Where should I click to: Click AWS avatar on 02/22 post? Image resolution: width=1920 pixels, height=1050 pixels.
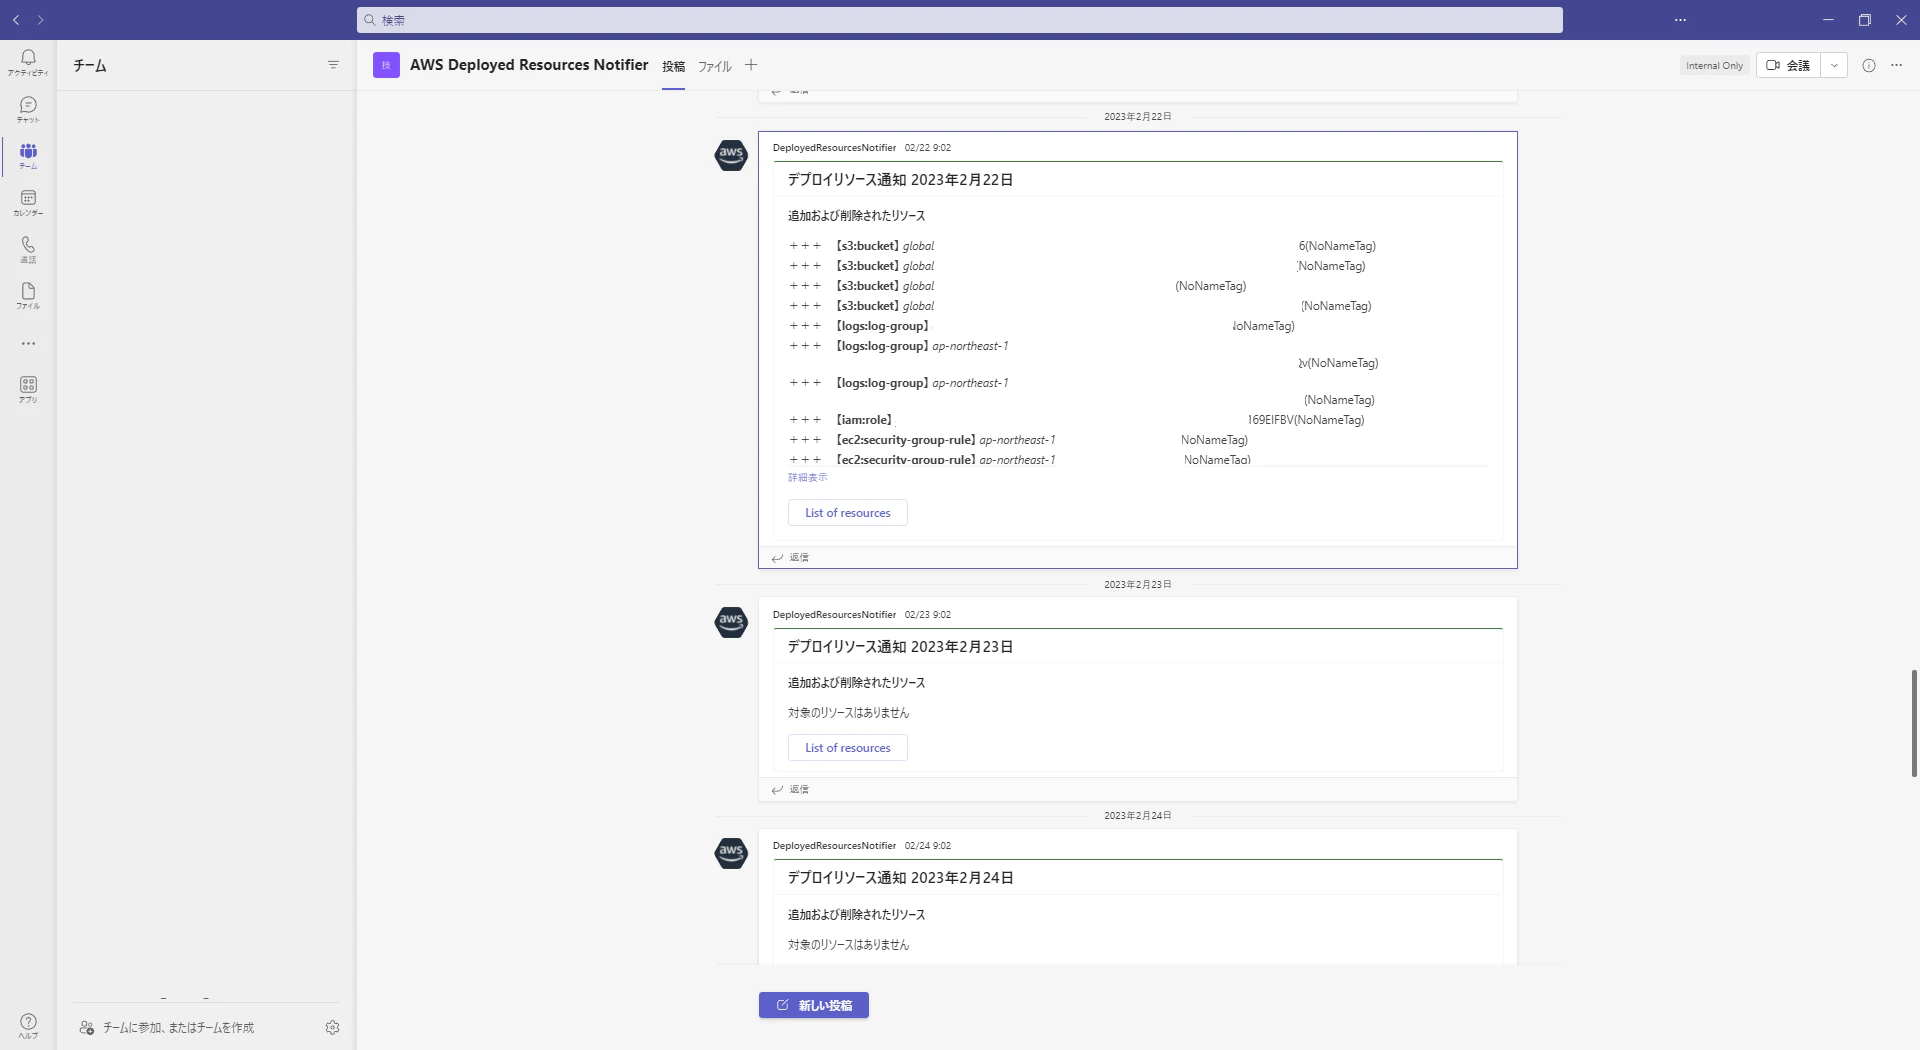pos(731,155)
